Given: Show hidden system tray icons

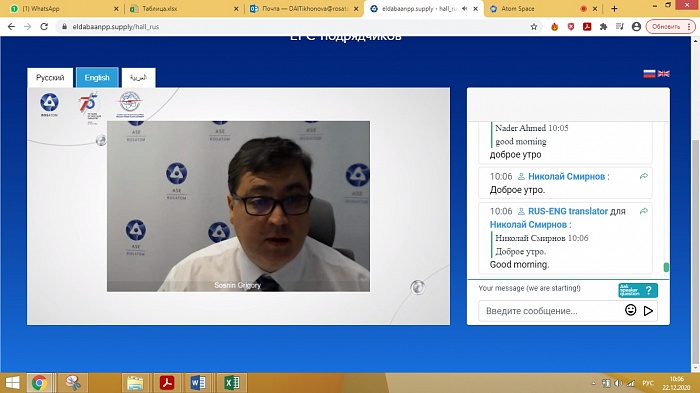Looking at the screenshot, I should (x=594, y=383).
